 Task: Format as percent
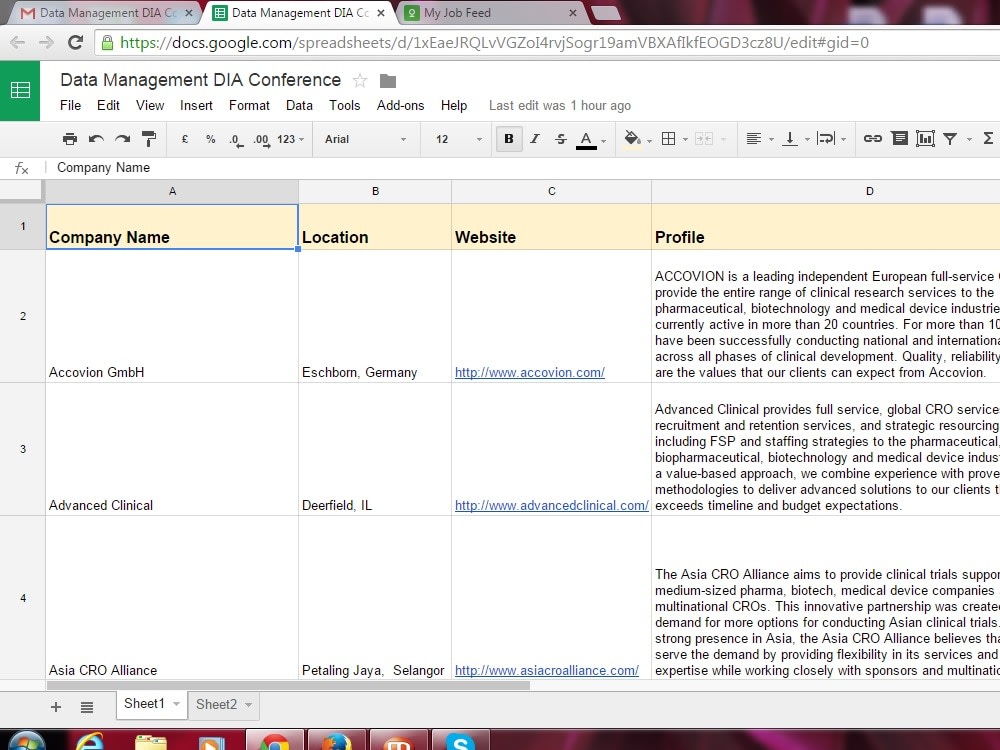point(210,139)
